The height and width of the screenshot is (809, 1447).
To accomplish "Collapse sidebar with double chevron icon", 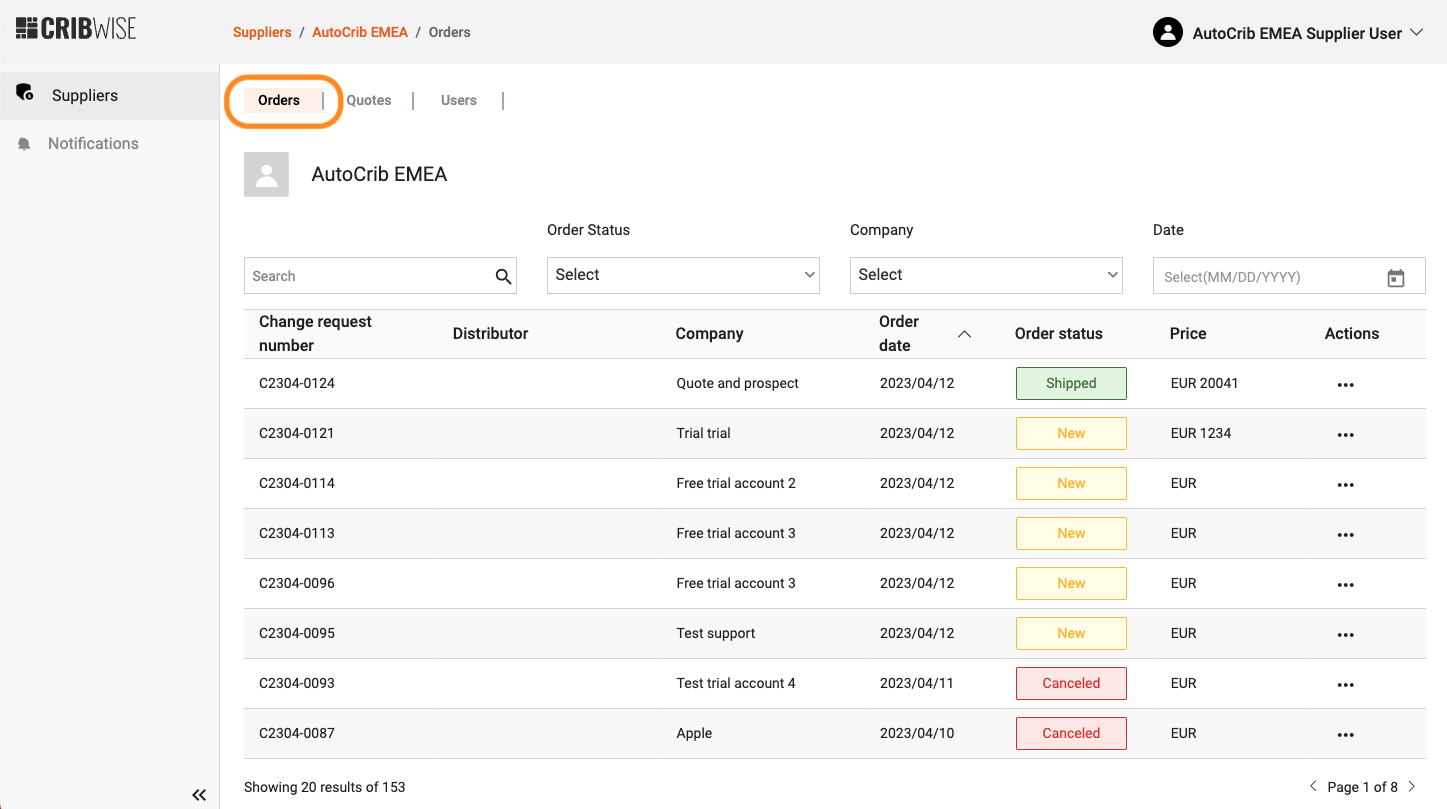I will click(x=199, y=795).
